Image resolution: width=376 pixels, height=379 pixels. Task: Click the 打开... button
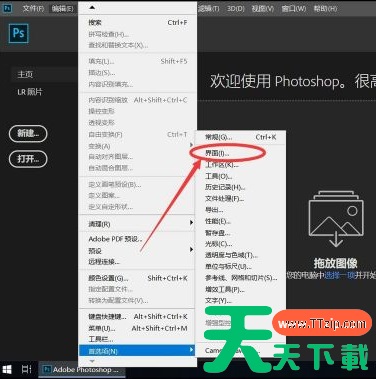coord(28,159)
